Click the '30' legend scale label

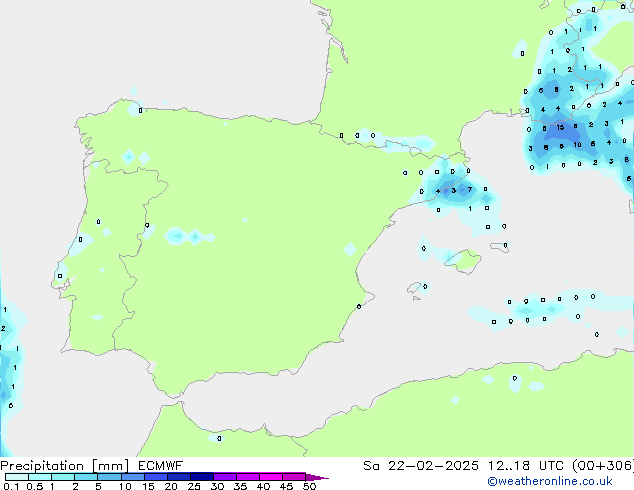click(217, 486)
